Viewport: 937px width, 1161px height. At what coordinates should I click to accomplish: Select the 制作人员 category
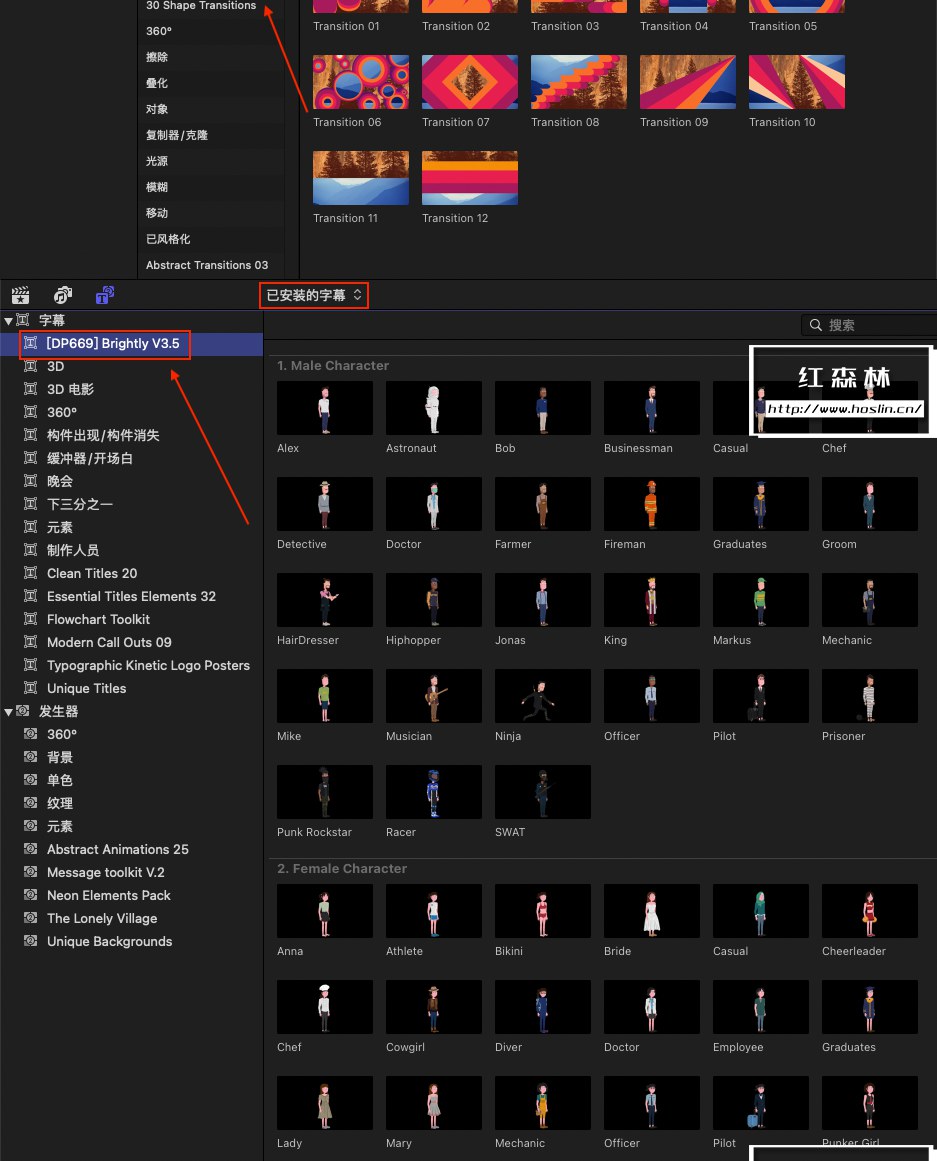pos(131,550)
